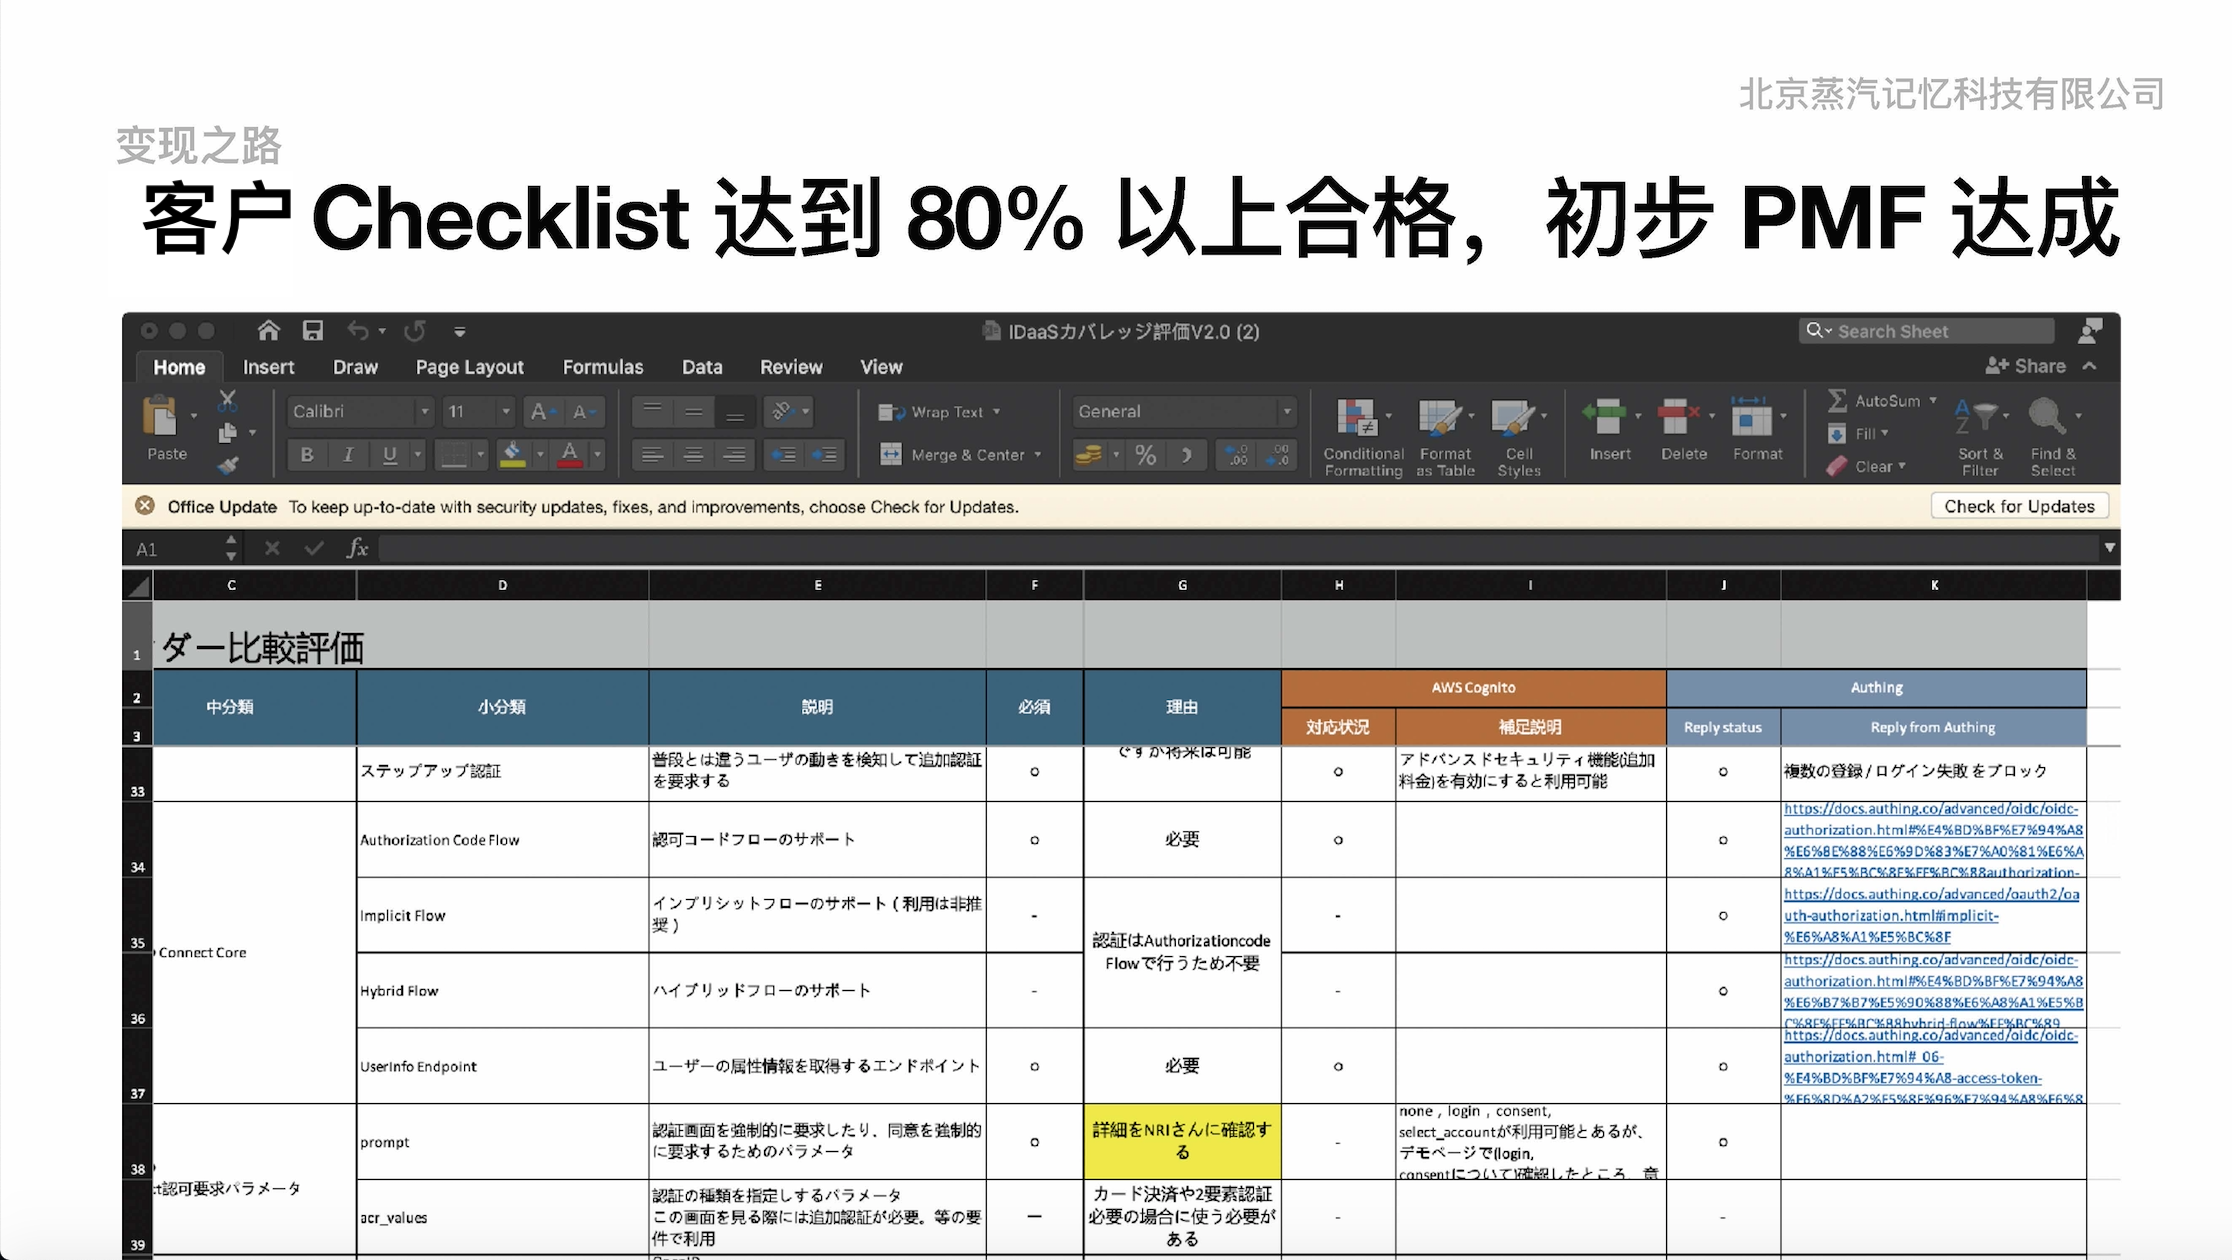
Task: Switch to the Draw tab
Action: tap(355, 367)
